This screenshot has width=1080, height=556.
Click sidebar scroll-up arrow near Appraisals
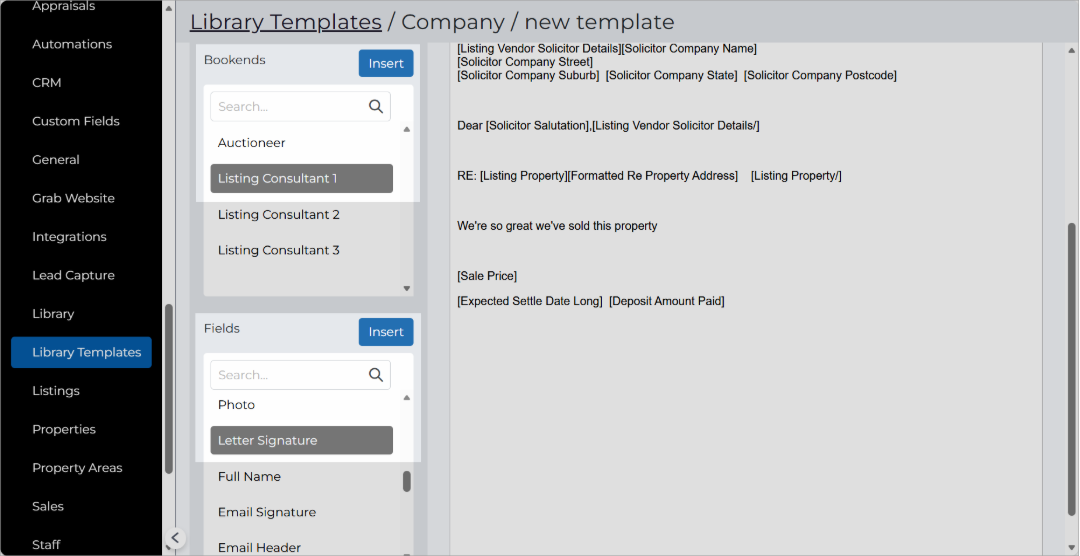169,9
